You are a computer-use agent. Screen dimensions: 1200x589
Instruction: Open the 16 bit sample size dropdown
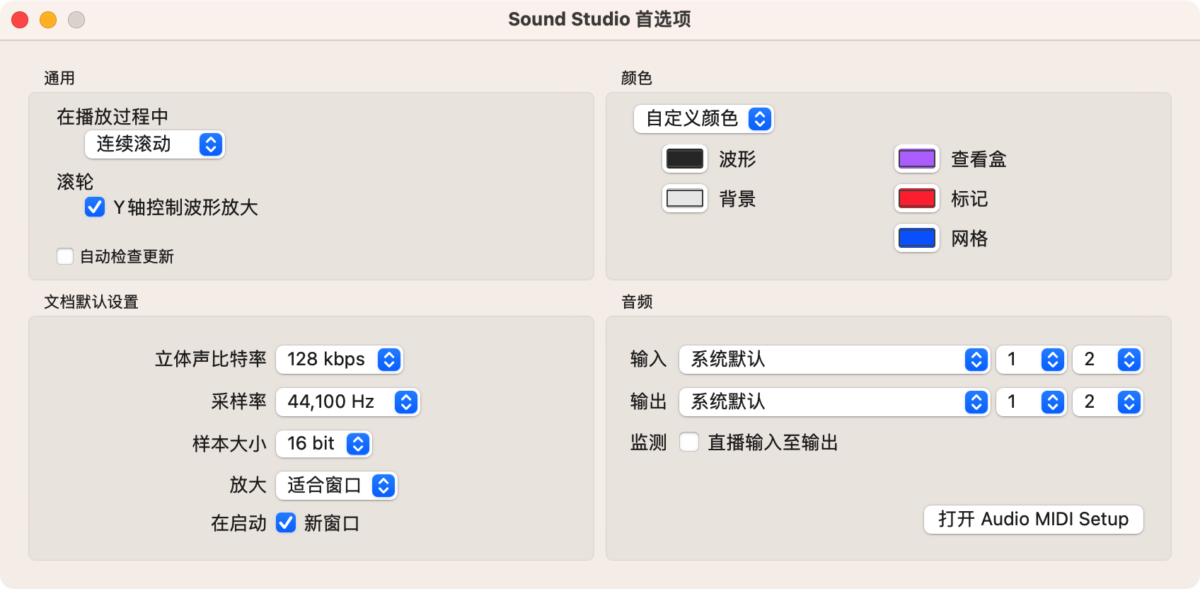323,443
